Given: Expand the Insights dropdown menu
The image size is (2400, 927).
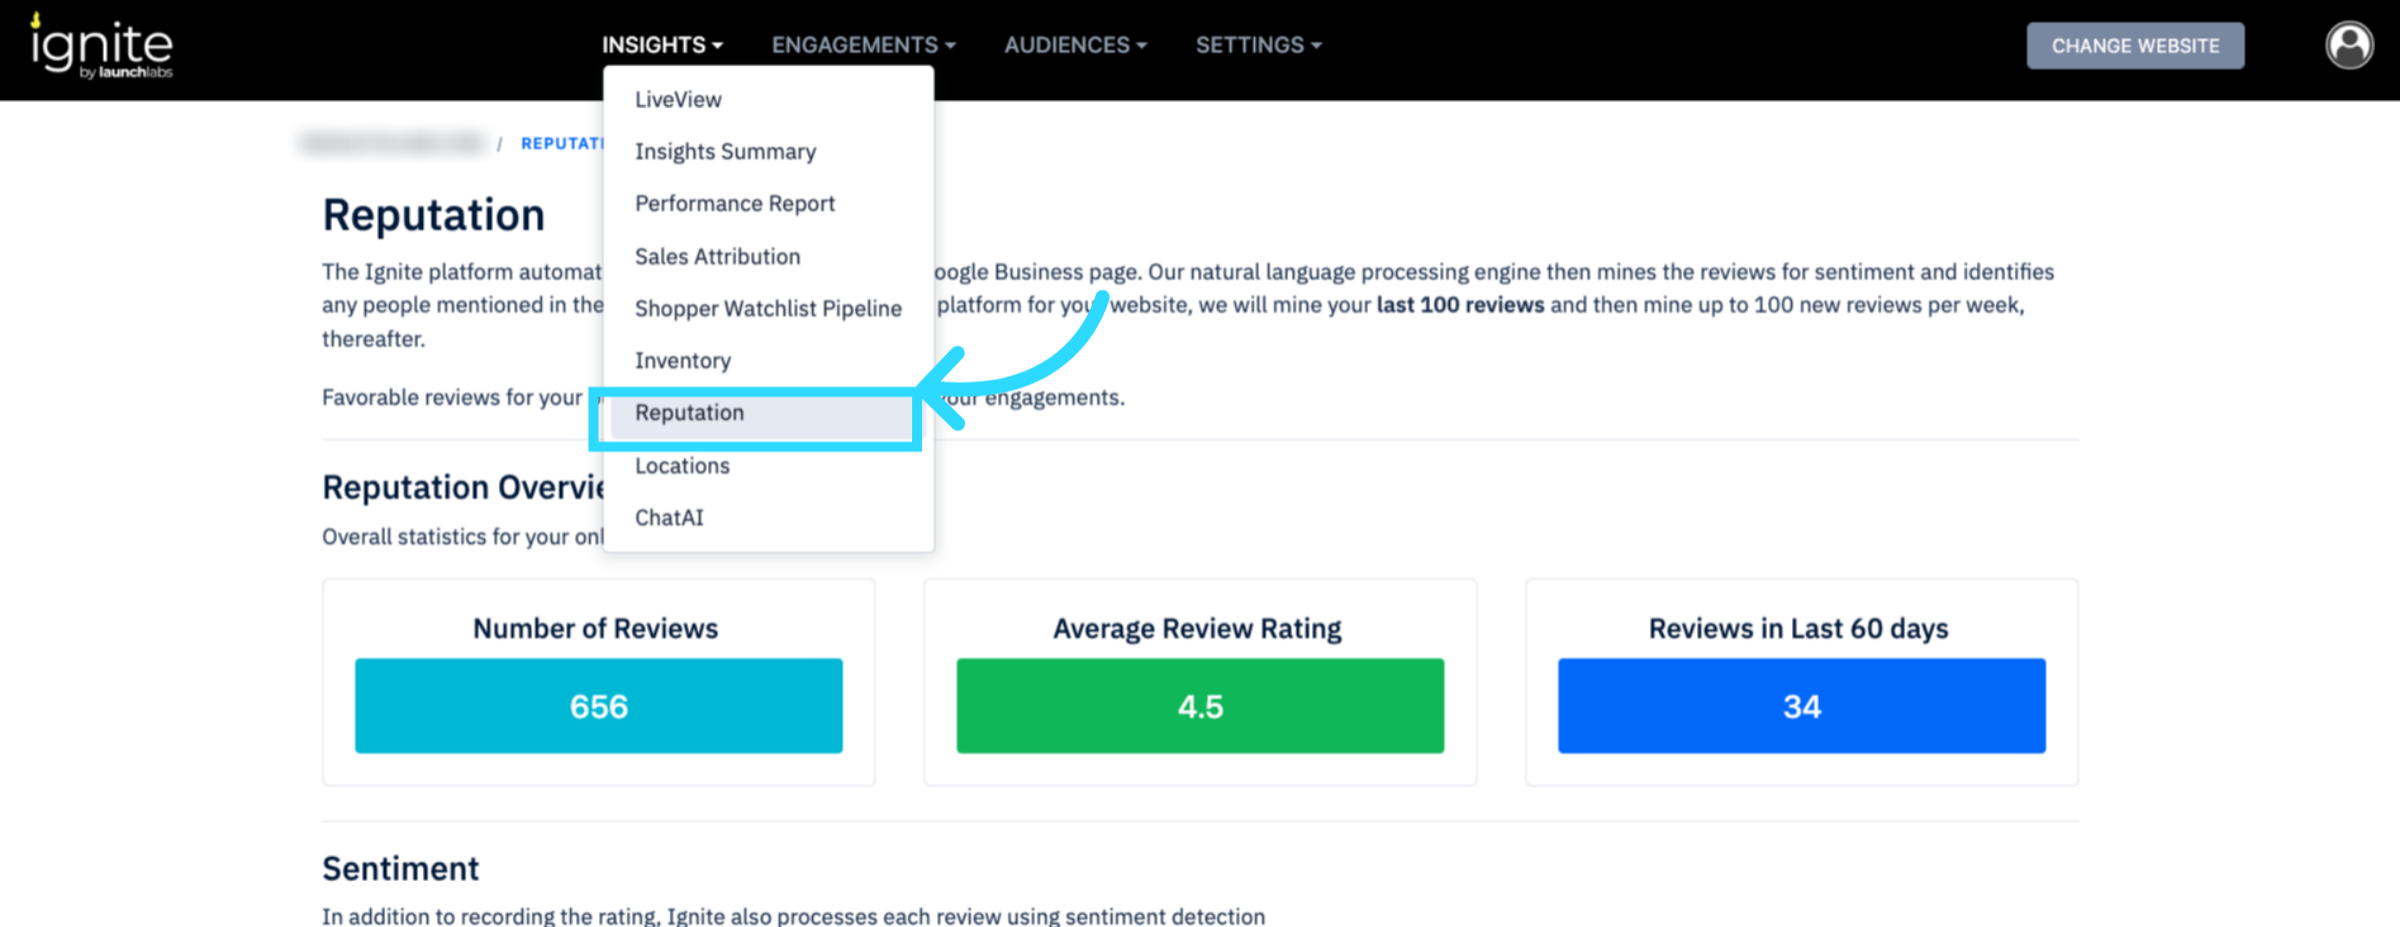Looking at the screenshot, I should [662, 45].
